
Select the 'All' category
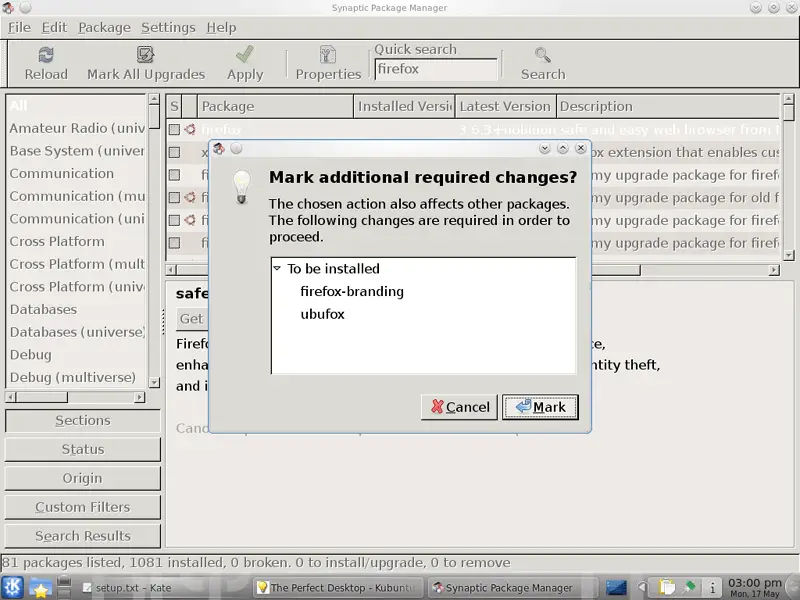(x=77, y=106)
